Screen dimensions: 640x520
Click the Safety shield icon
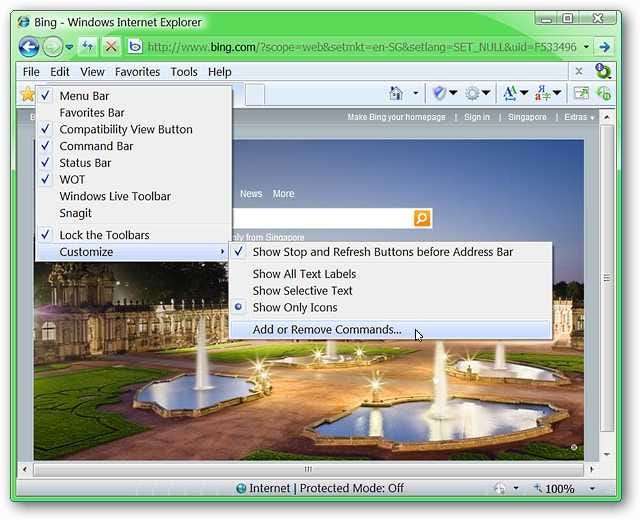[x=438, y=93]
